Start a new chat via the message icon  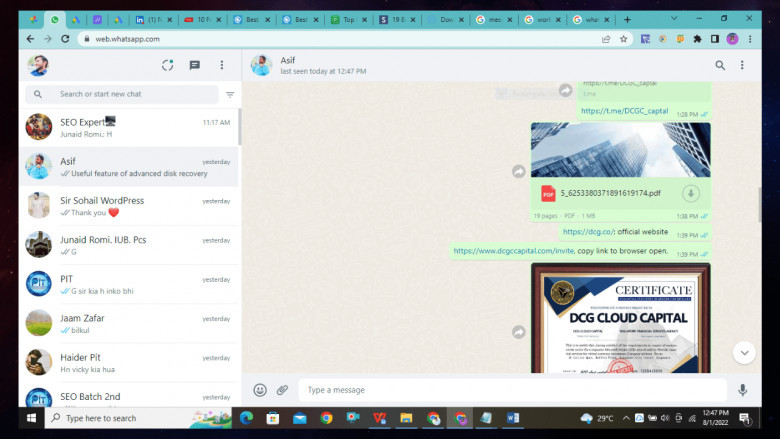(x=195, y=65)
